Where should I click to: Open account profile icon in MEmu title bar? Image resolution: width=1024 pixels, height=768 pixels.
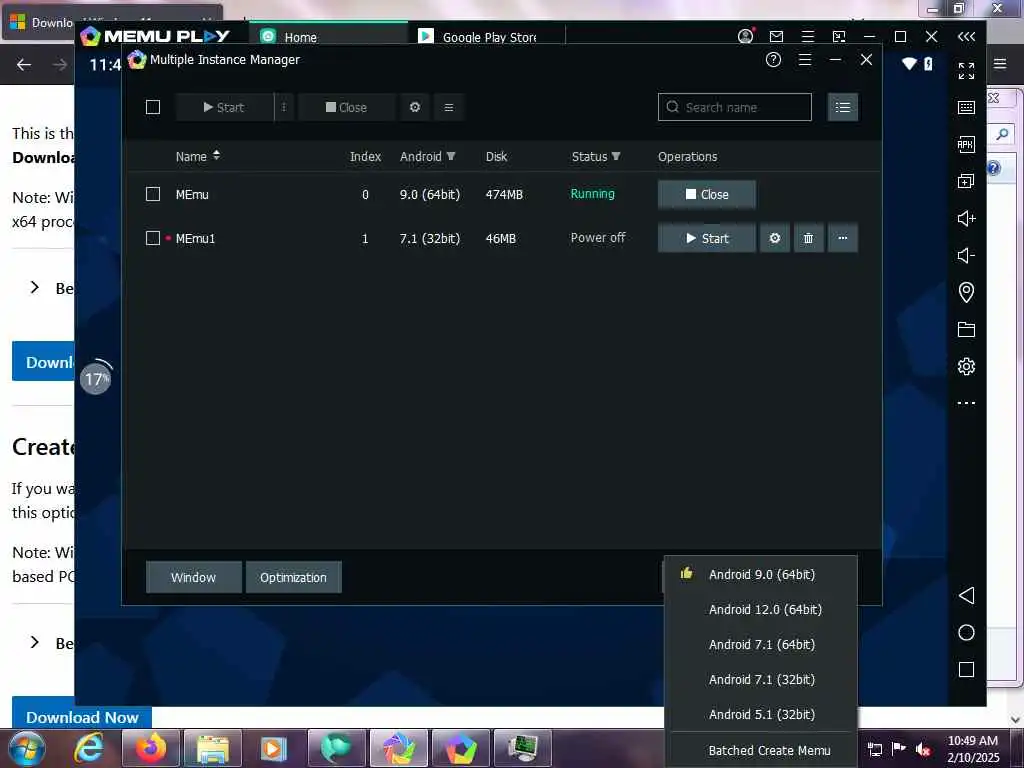coord(745,37)
